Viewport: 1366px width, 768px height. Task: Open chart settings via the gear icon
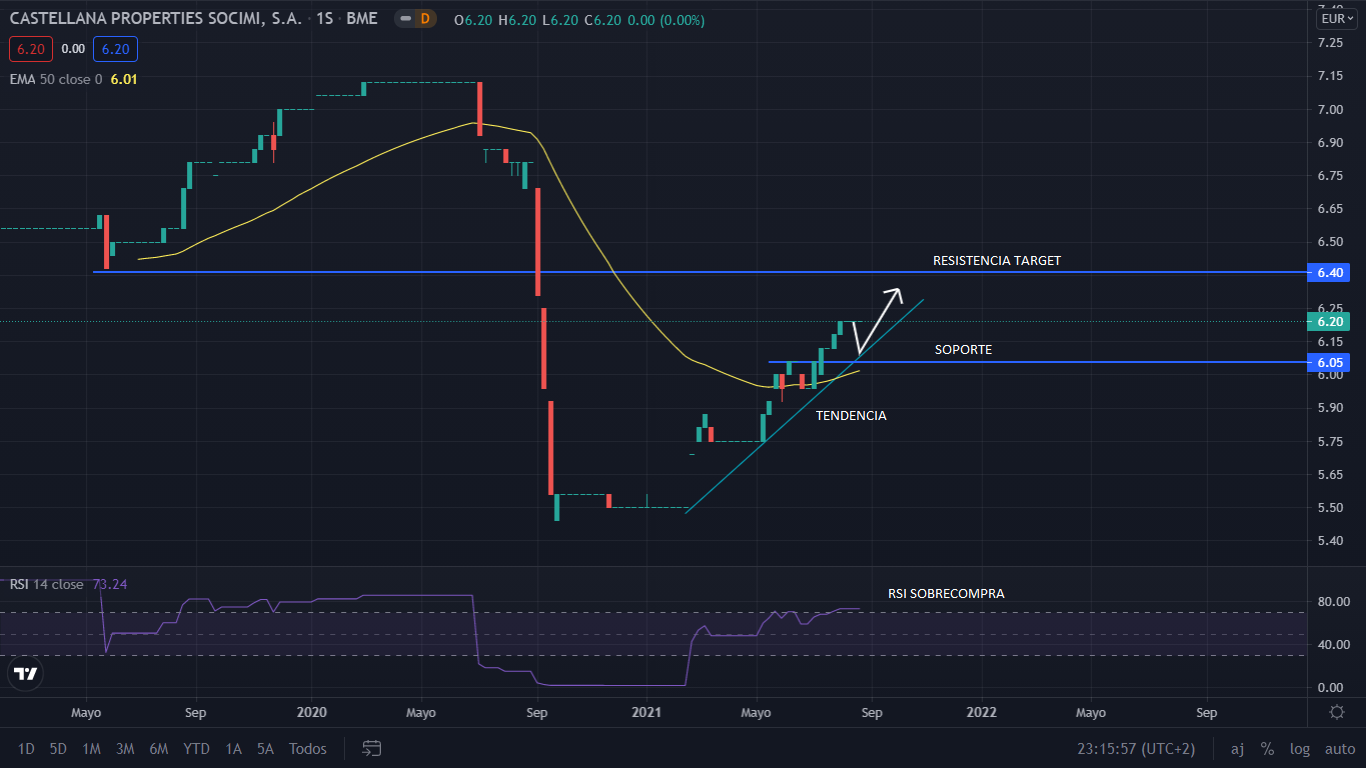pos(1337,711)
